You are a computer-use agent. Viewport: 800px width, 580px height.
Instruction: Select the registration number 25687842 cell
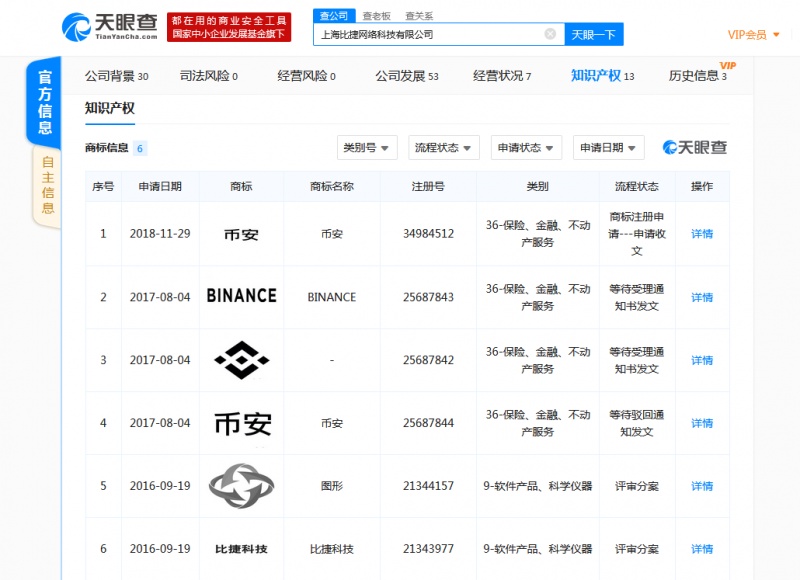pos(428,360)
